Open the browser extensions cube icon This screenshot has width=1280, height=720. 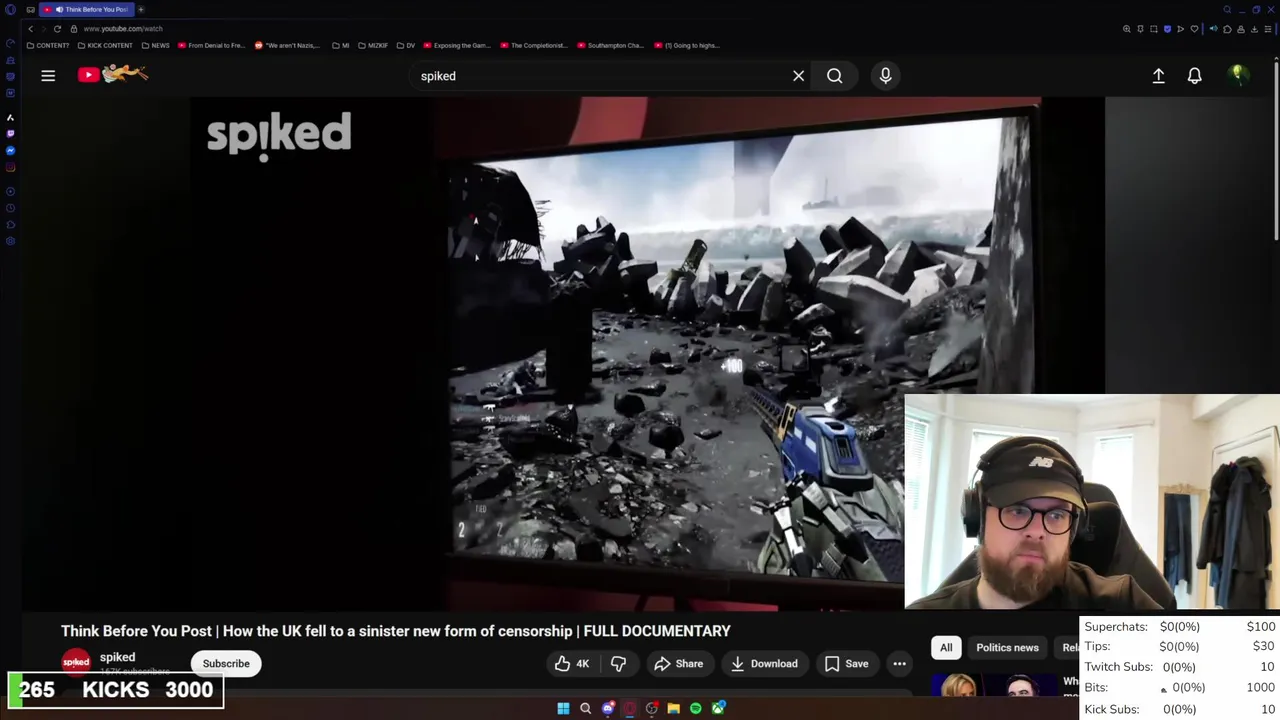tap(1227, 29)
